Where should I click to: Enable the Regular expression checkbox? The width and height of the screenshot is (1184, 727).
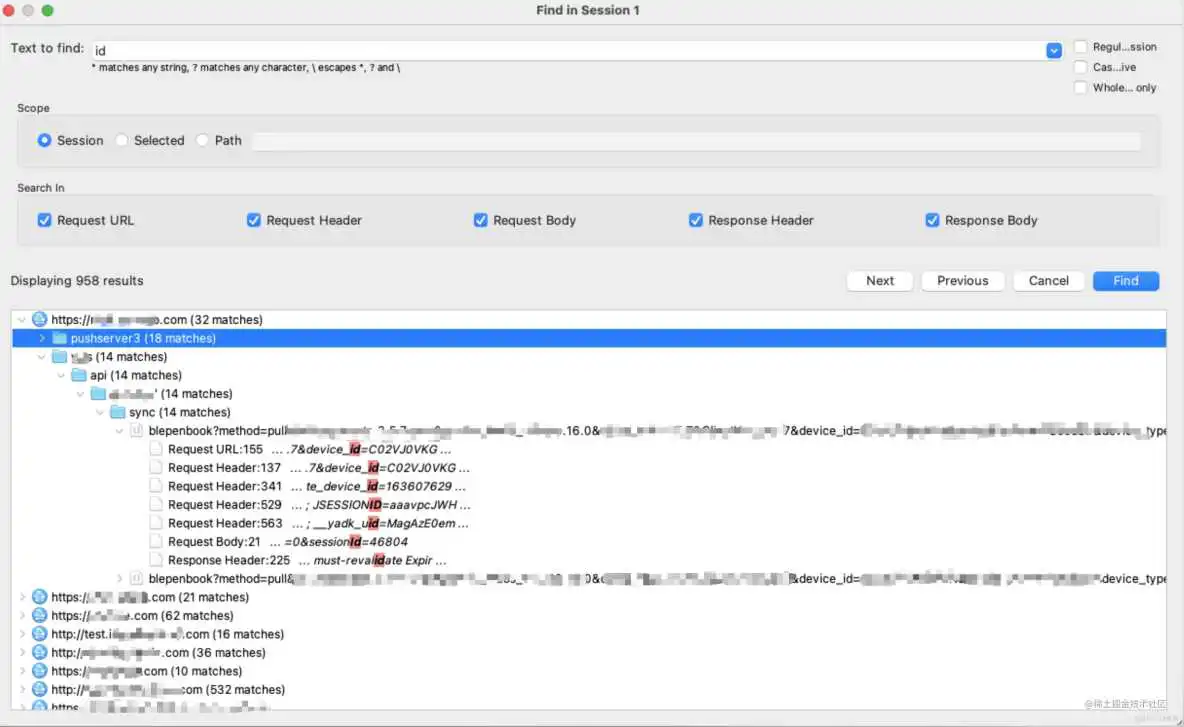(x=1081, y=47)
